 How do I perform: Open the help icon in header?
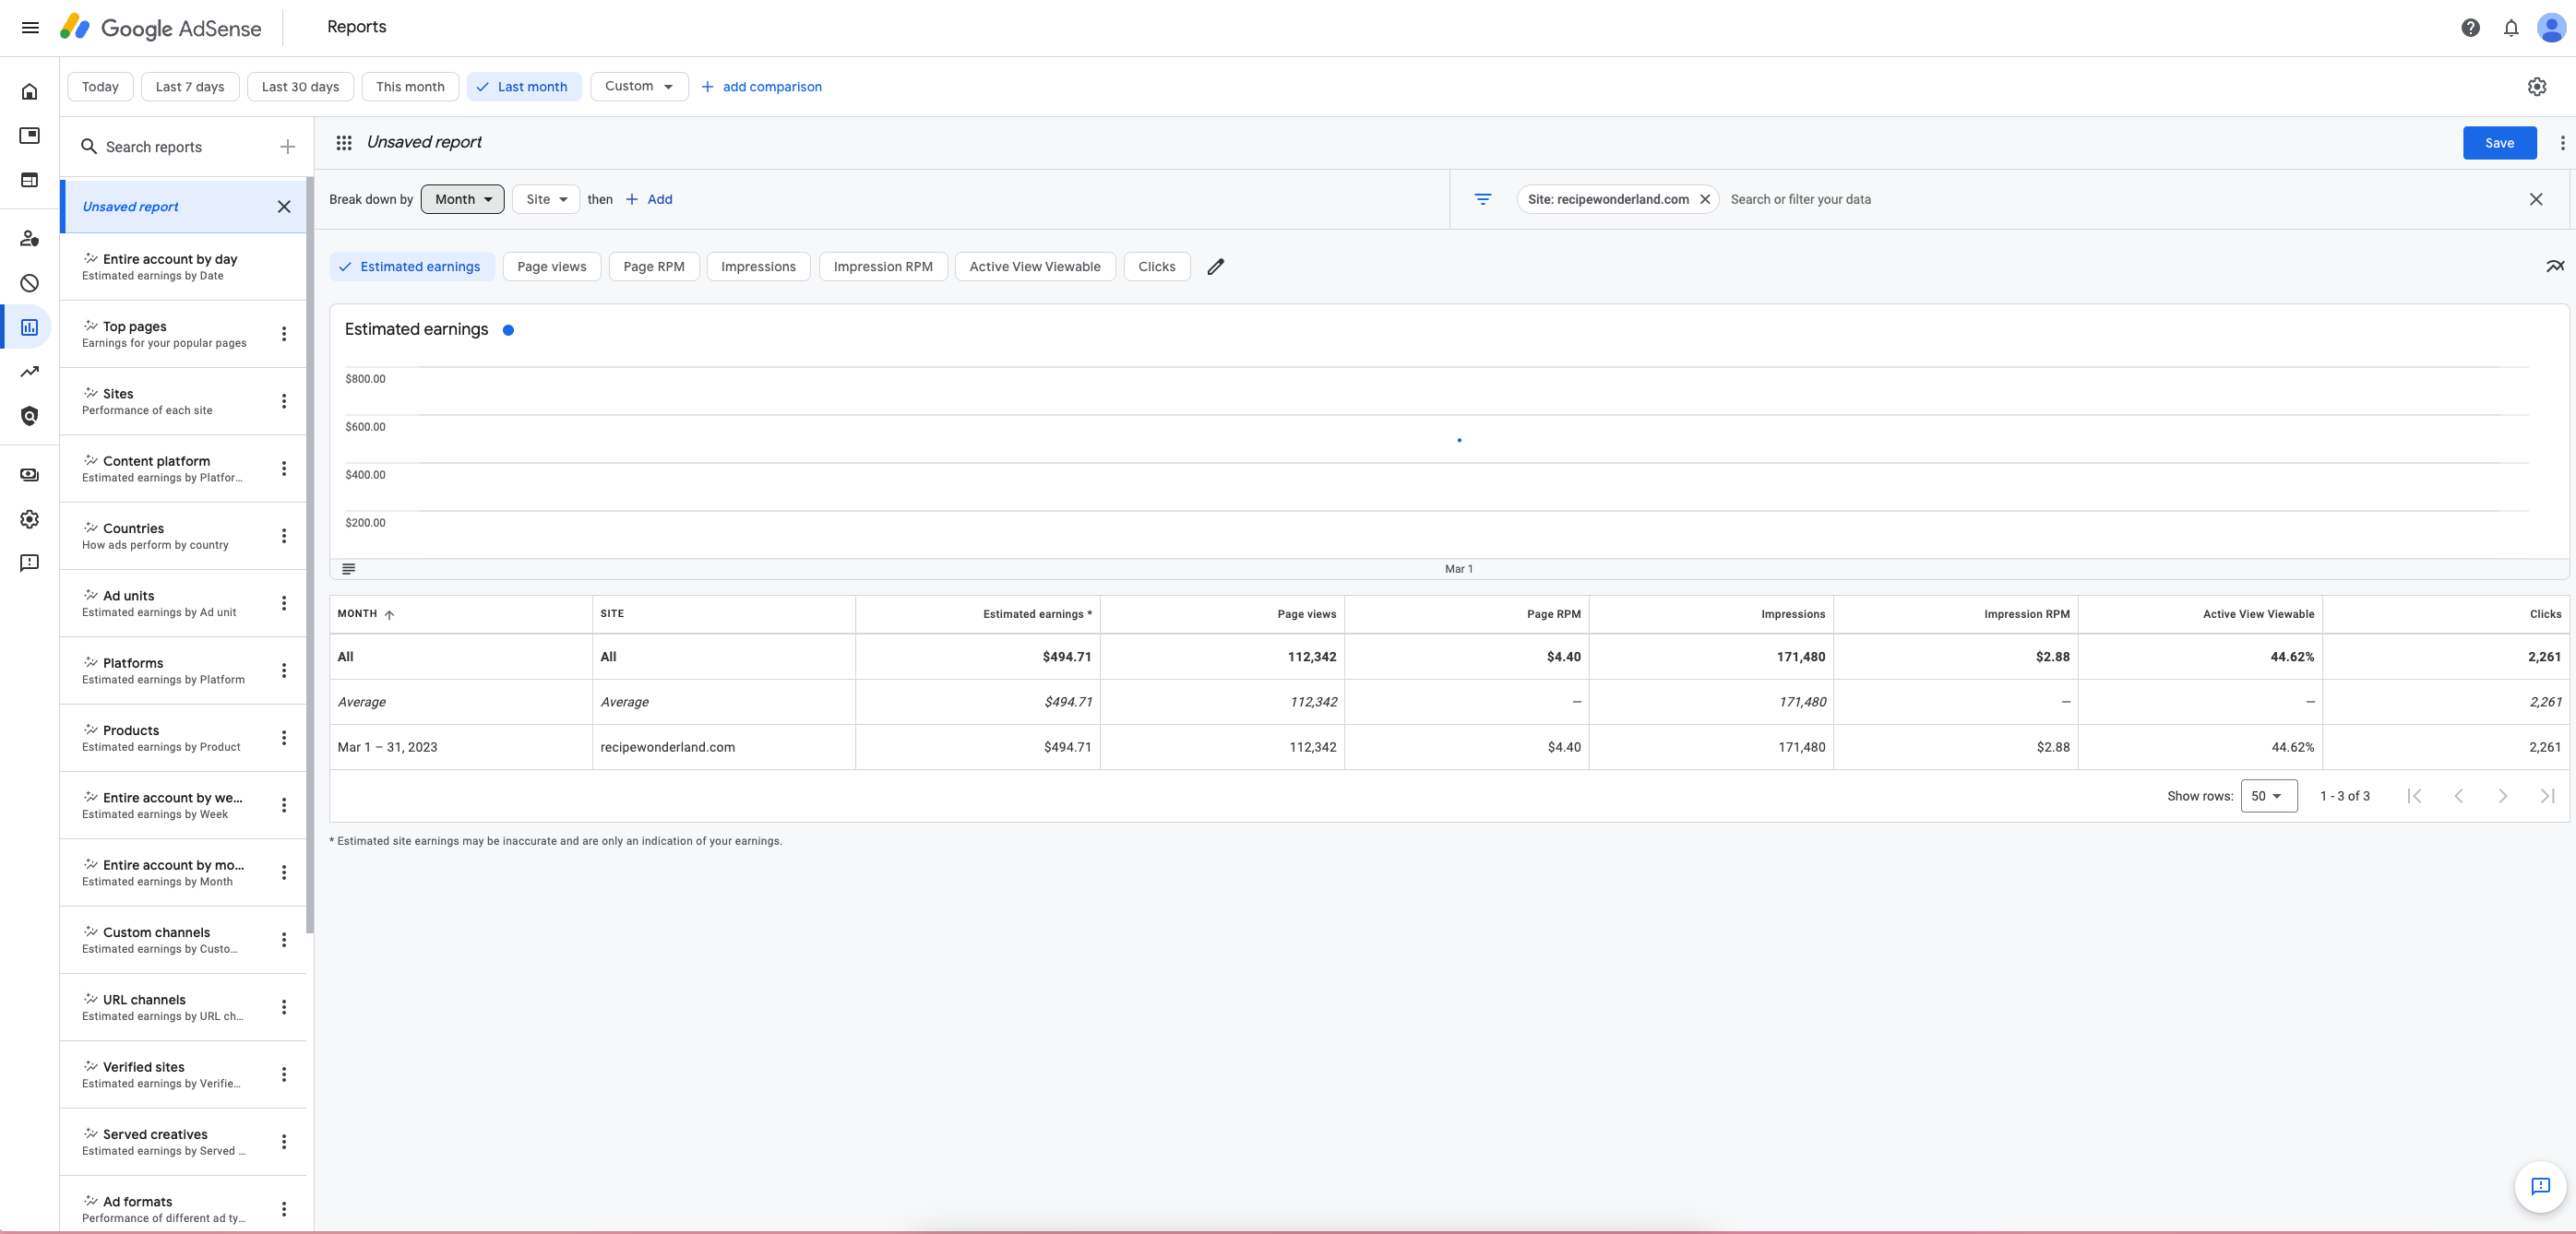(x=2470, y=28)
